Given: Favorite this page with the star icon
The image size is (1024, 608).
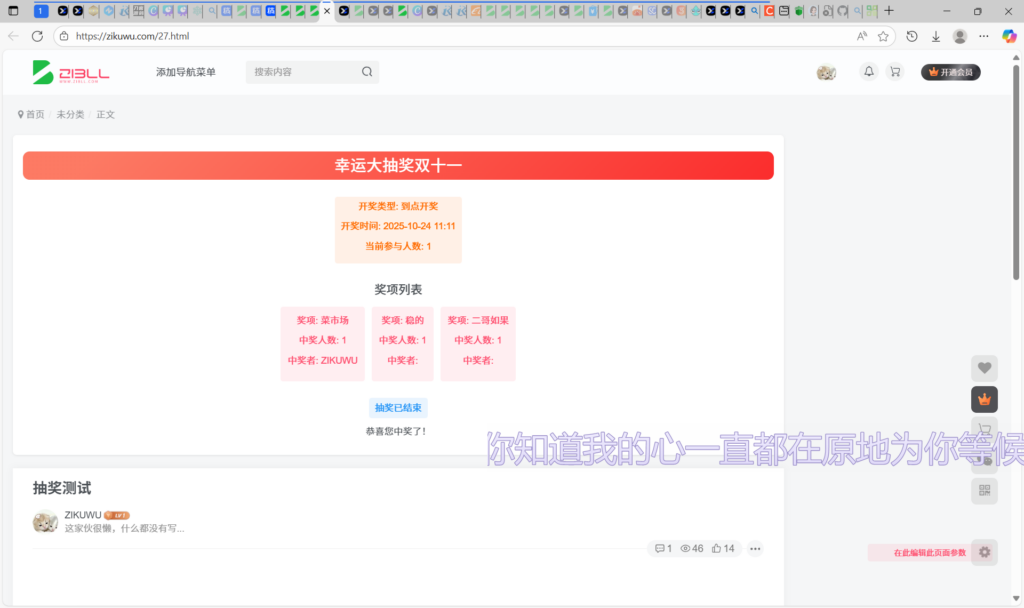Looking at the screenshot, I should click(883, 36).
